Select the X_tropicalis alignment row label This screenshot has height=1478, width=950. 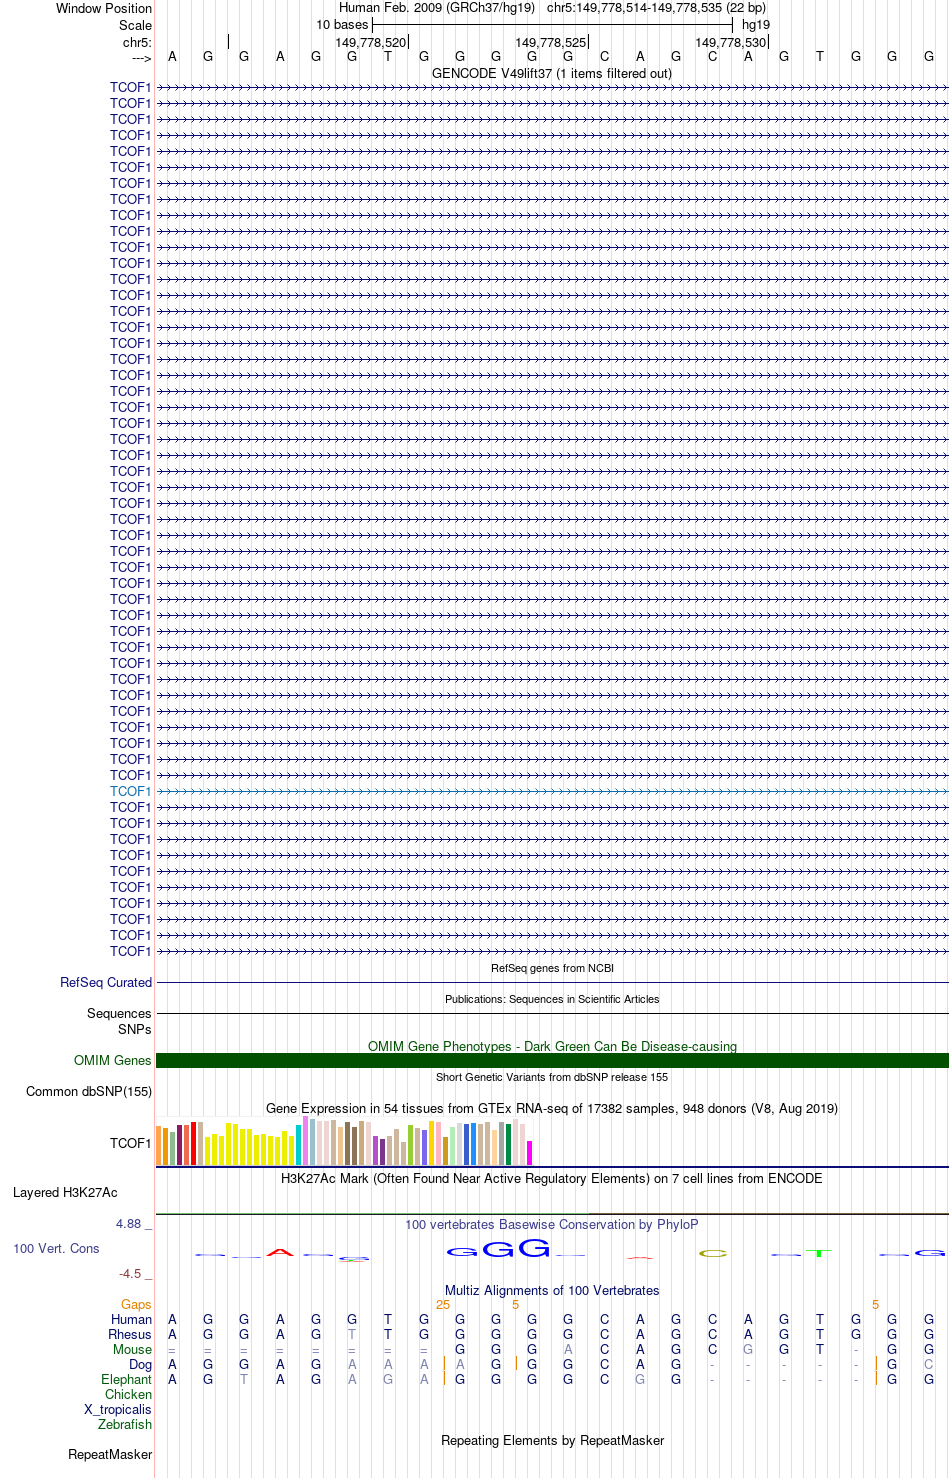tap(118, 1409)
